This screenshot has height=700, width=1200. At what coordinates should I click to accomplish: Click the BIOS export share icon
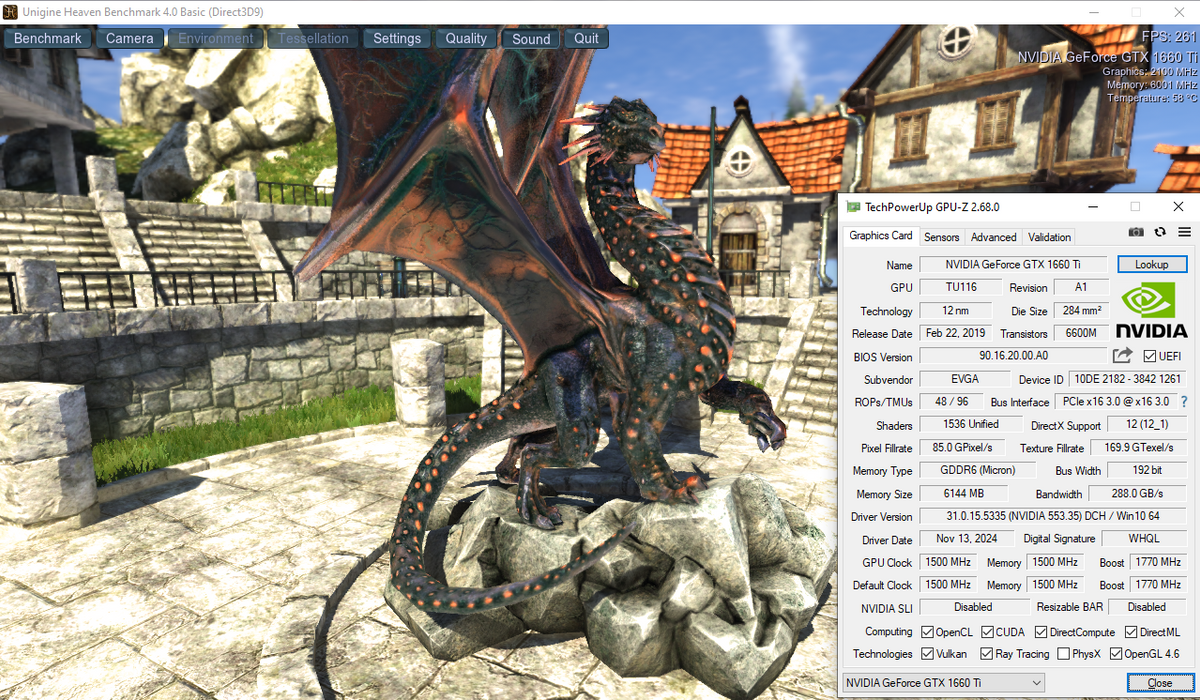[1122, 356]
